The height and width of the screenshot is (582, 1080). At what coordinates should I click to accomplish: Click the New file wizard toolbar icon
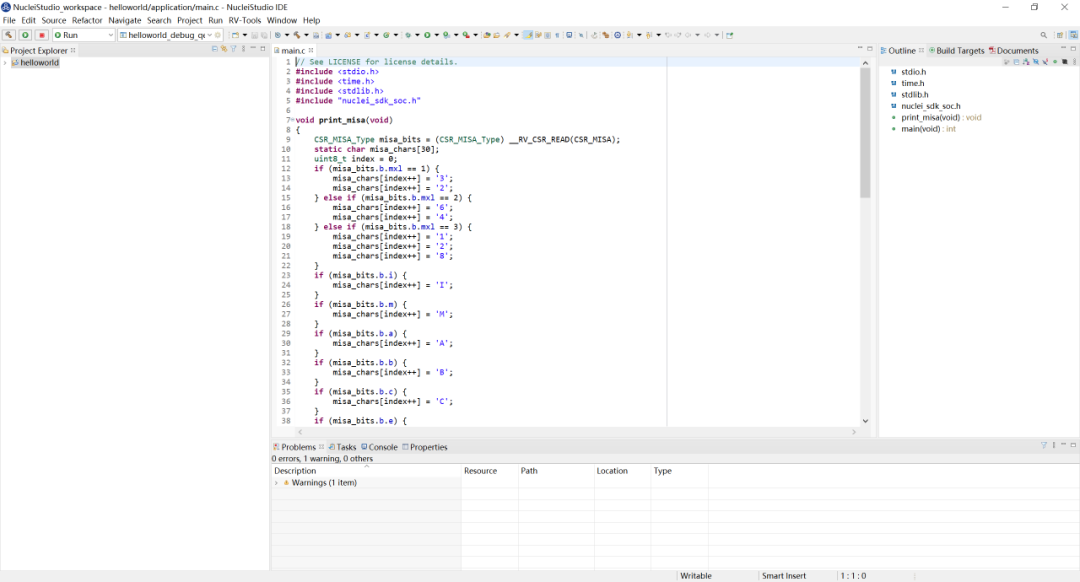click(x=236, y=35)
